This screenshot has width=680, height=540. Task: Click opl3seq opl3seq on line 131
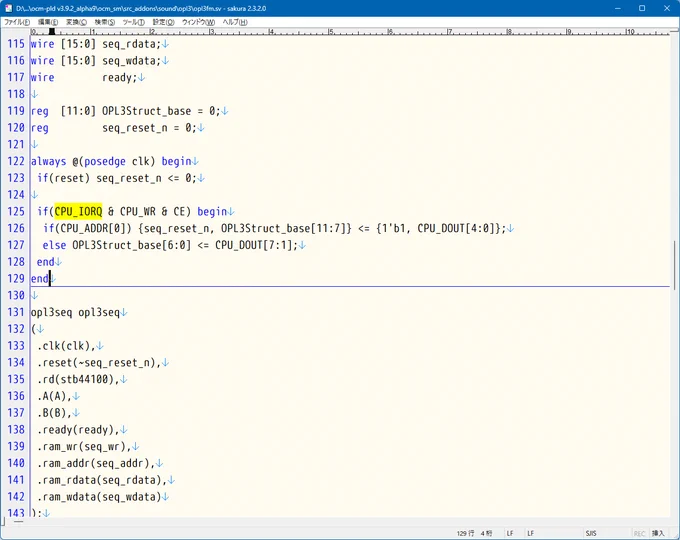point(75,312)
